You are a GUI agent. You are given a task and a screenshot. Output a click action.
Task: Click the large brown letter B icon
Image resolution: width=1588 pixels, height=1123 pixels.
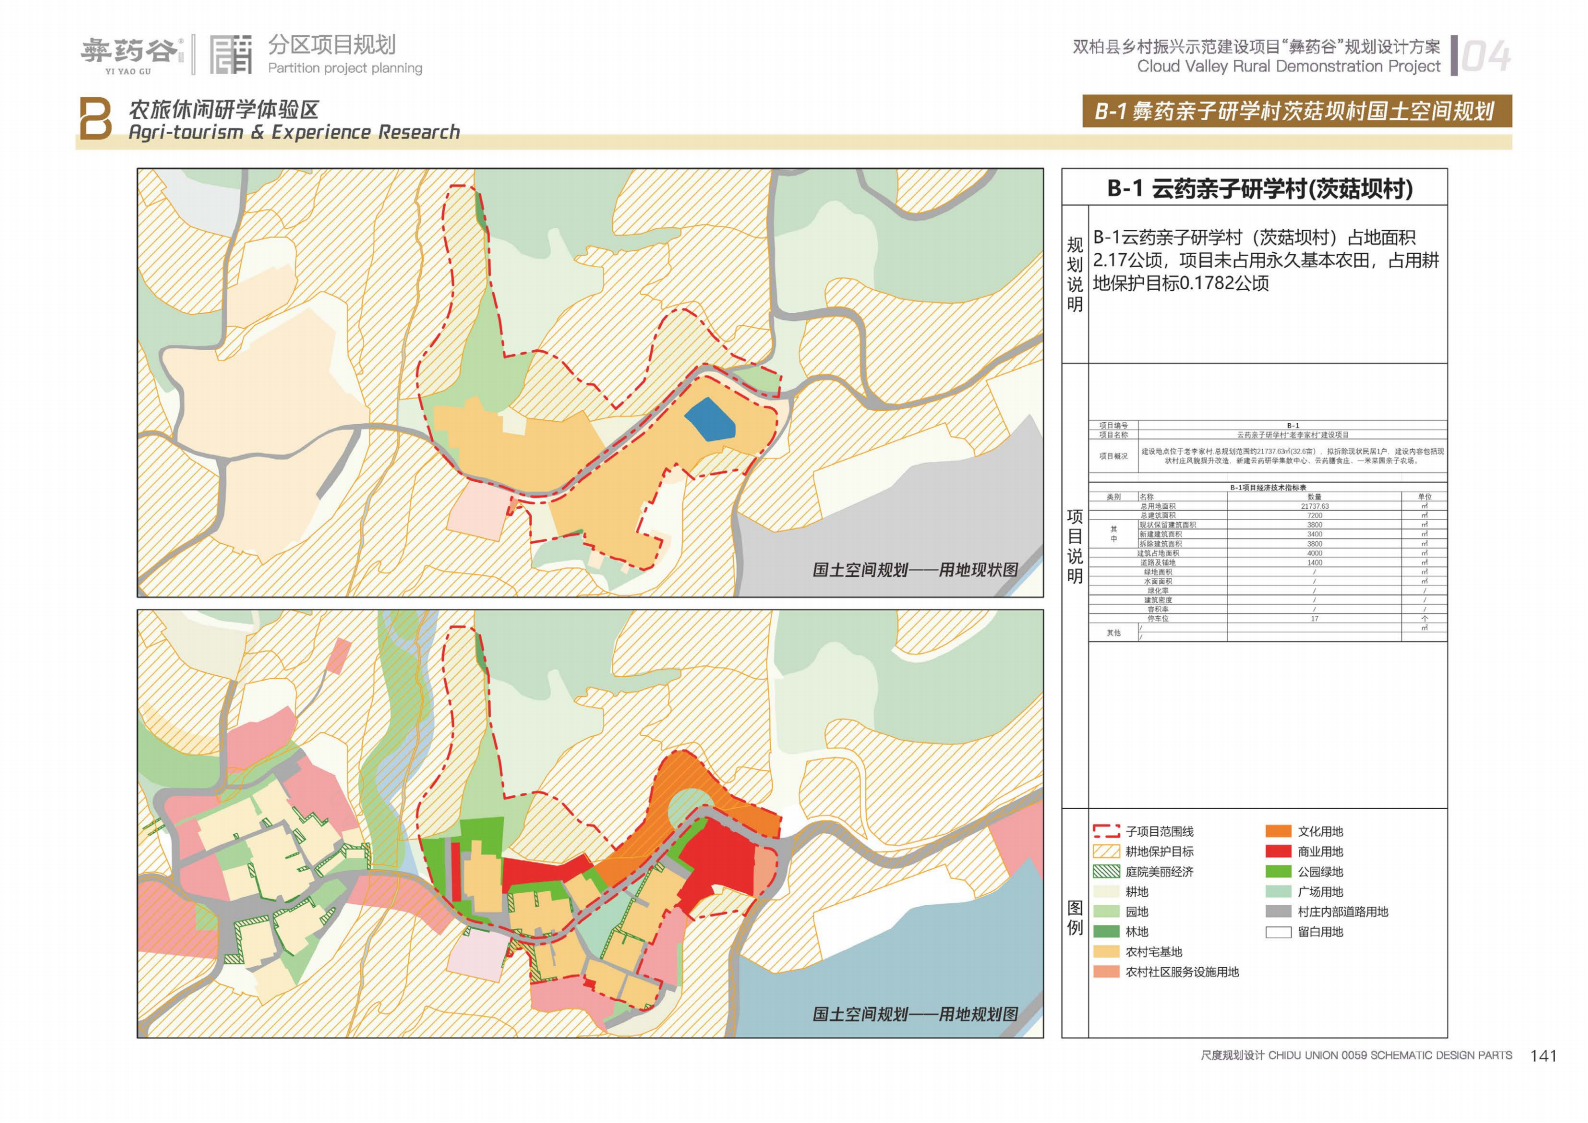click(x=95, y=119)
